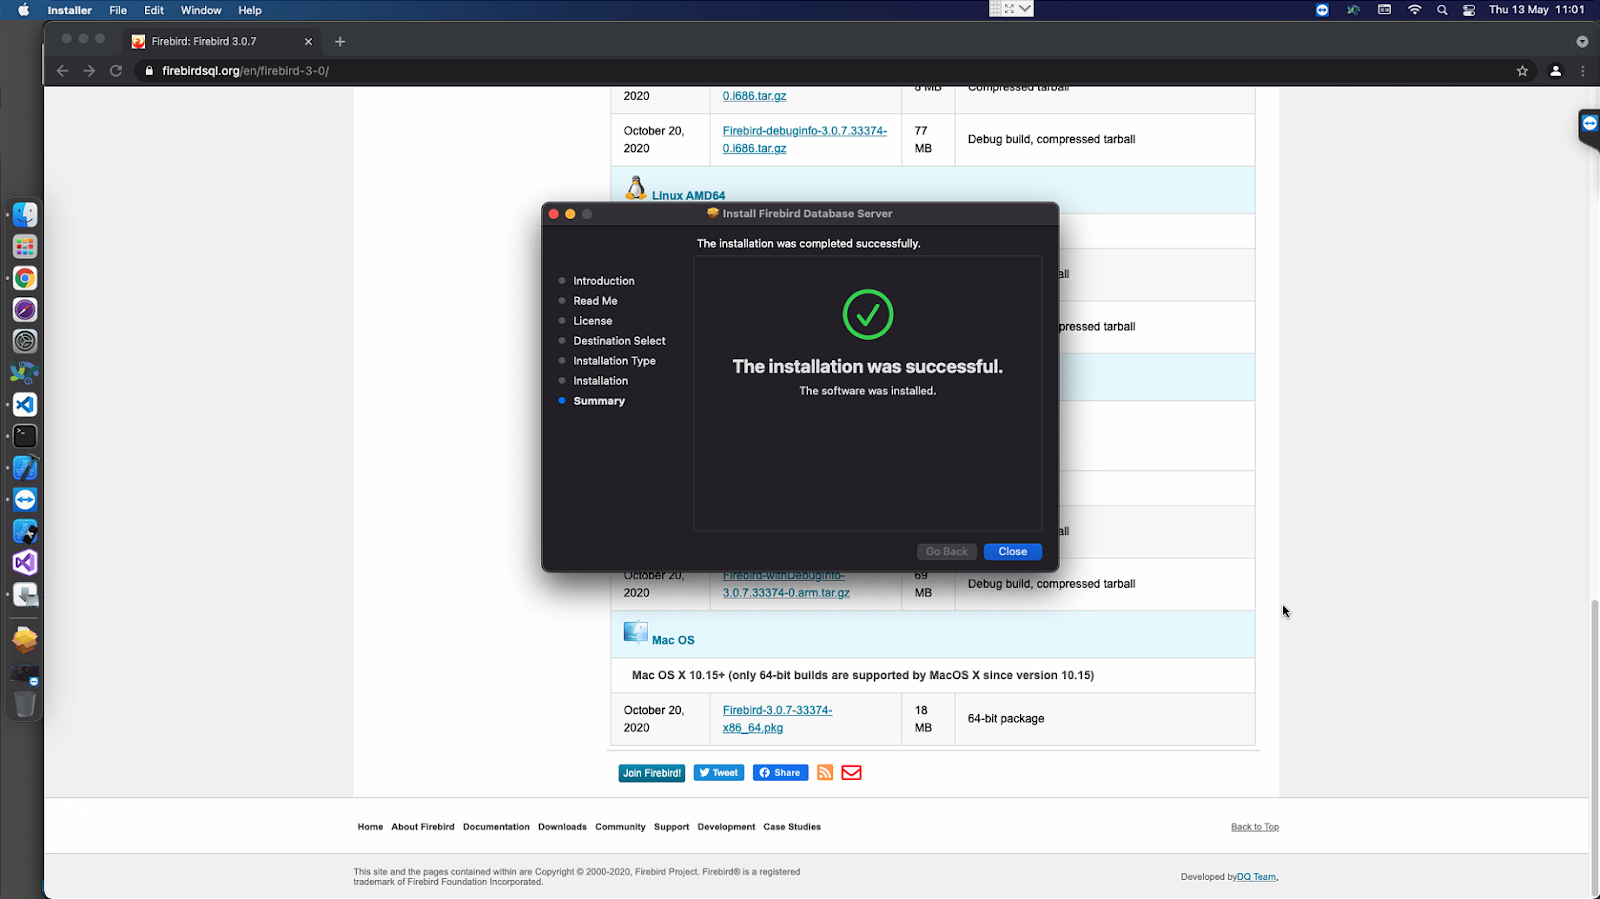
Task: Open the File menu
Action: [118, 10]
